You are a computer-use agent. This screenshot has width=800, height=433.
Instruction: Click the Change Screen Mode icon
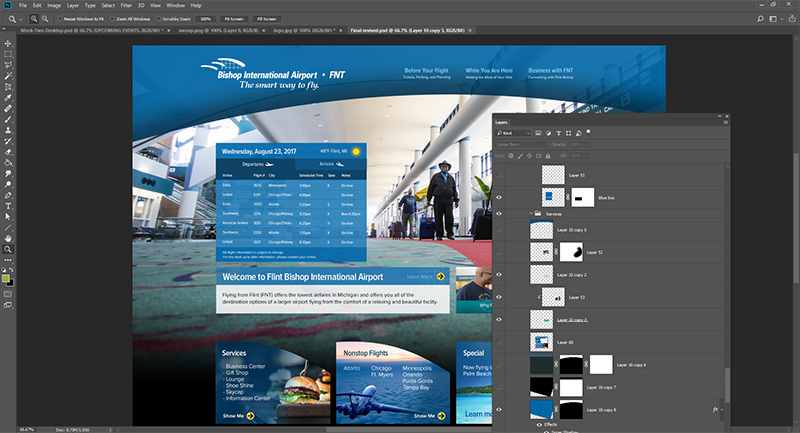(8, 305)
